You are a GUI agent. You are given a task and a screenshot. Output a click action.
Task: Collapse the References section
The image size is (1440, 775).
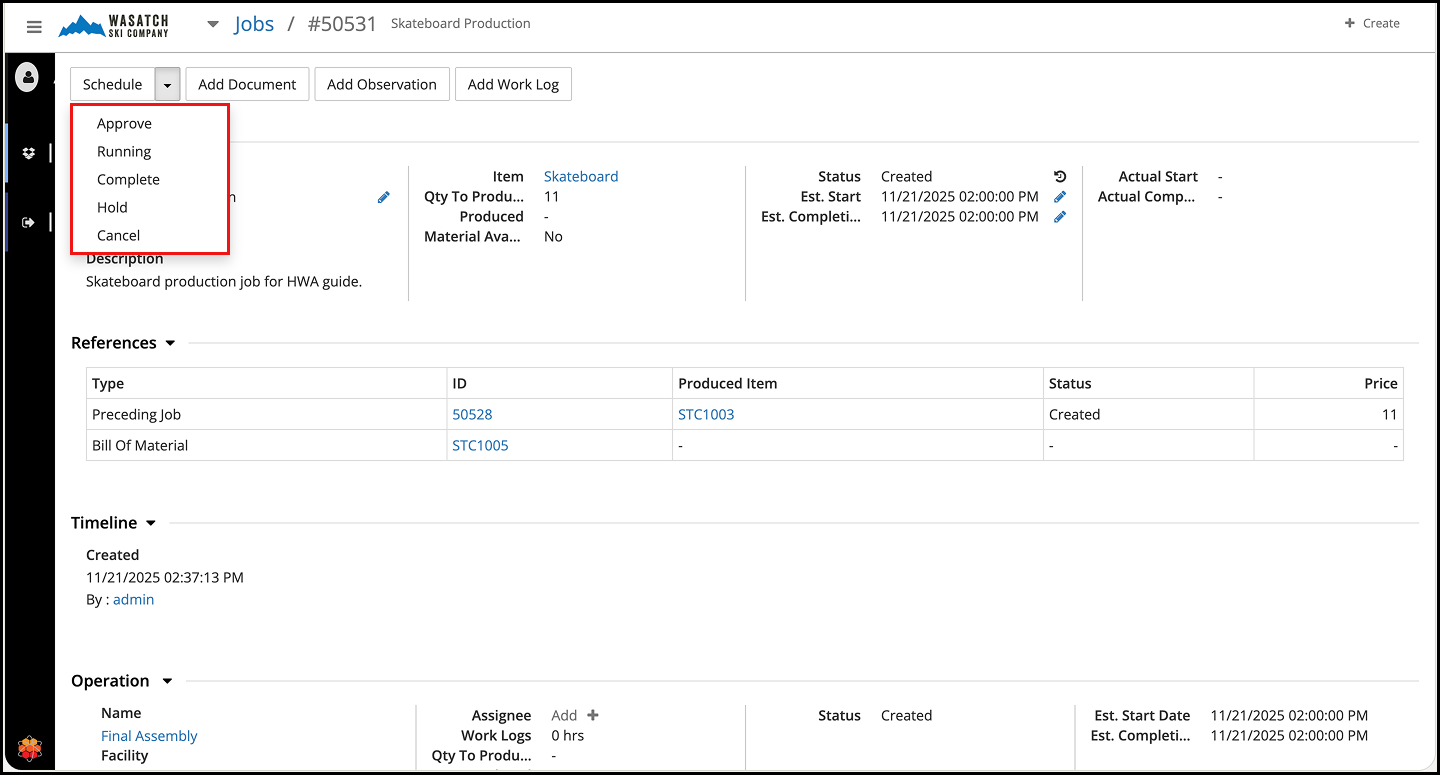coord(170,343)
